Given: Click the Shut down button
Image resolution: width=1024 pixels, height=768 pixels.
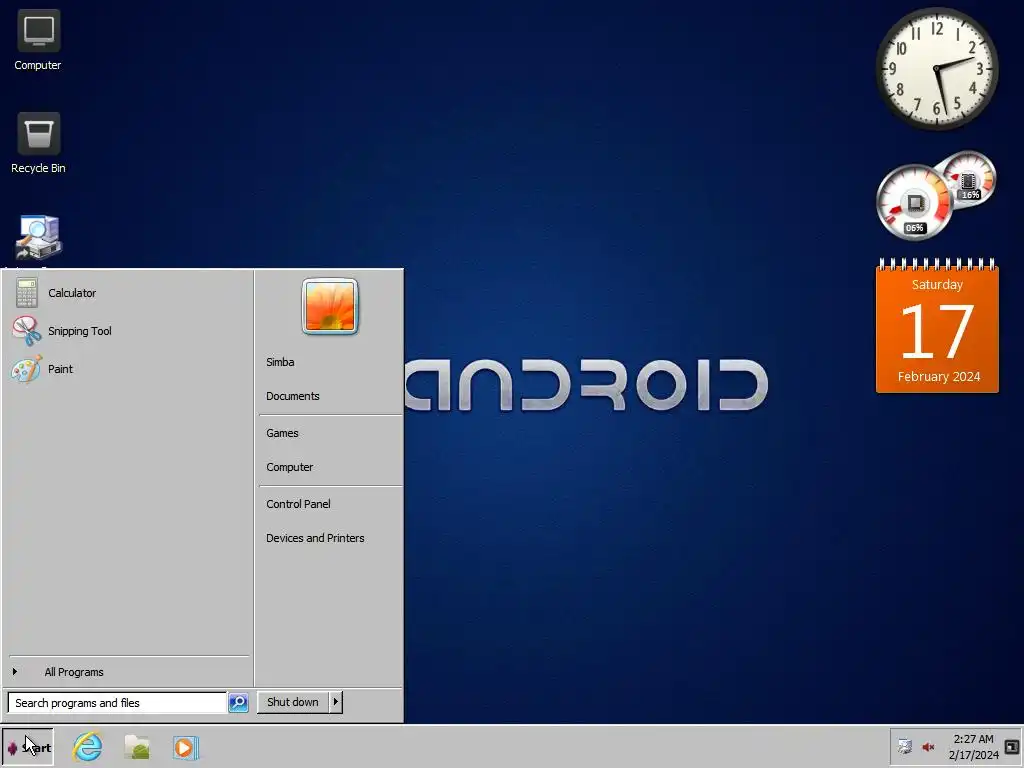Looking at the screenshot, I should point(293,702).
